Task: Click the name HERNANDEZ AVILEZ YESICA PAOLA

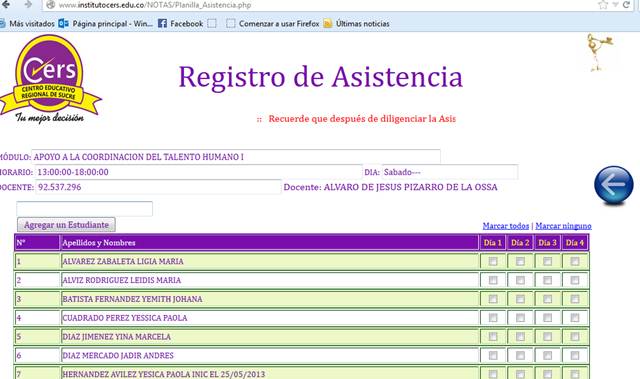Action: point(163,374)
